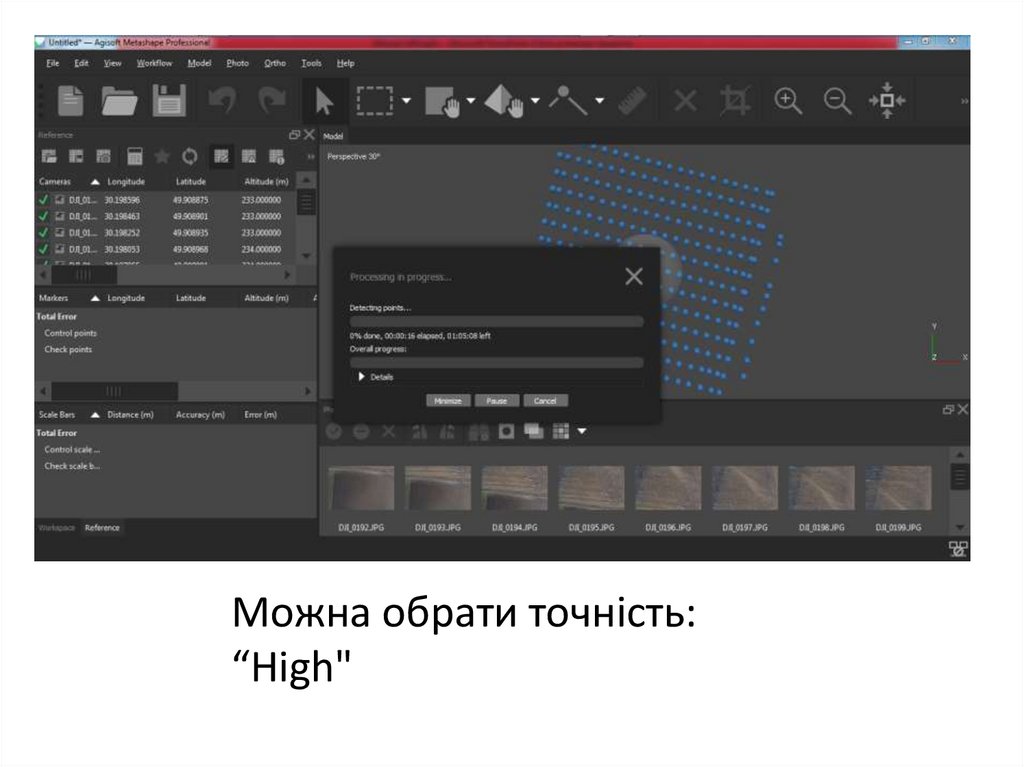Pause the detecting points process
Viewport: 1024px width, 767px height.
(x=497, y=400)
